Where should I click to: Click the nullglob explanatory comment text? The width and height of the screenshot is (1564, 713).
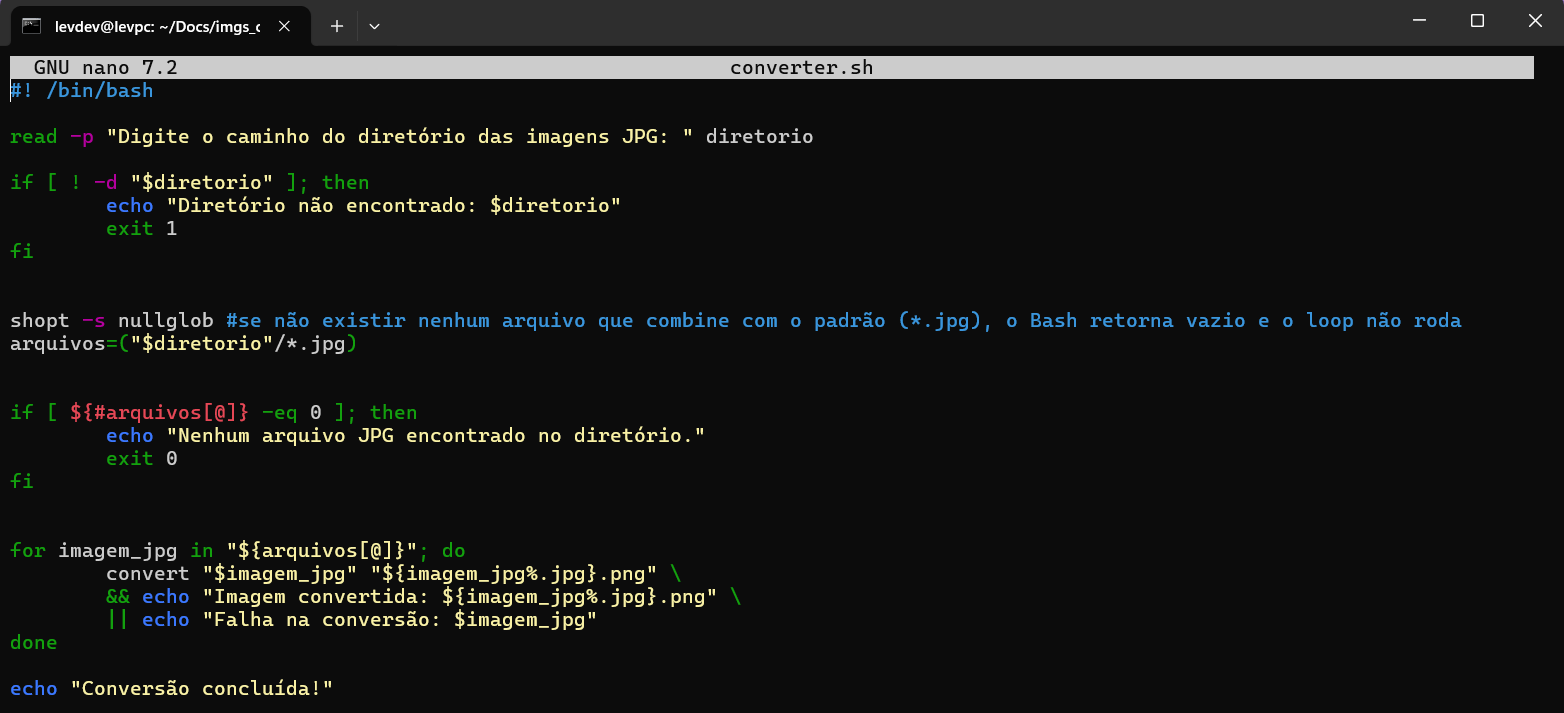tap(844, 321)
